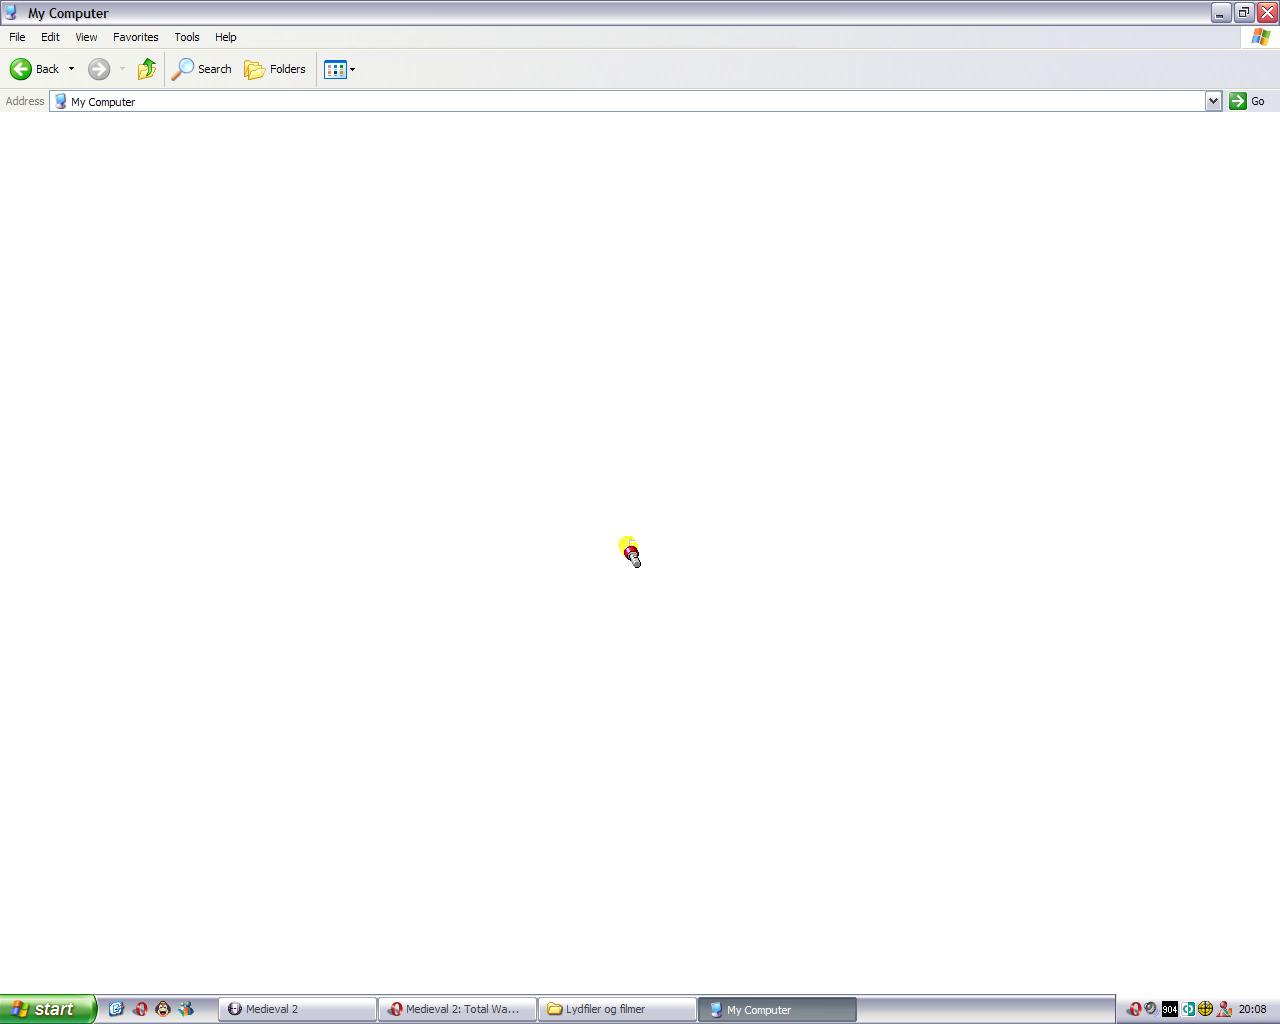Minimize the My Computer window

coord(1220,13)
